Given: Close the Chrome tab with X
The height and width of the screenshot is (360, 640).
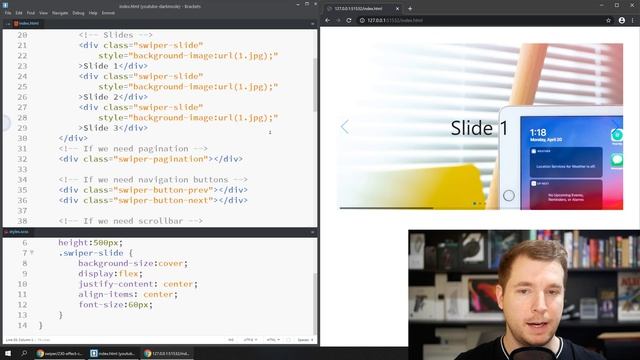Looking at the screenshot, I should (397, 9).
